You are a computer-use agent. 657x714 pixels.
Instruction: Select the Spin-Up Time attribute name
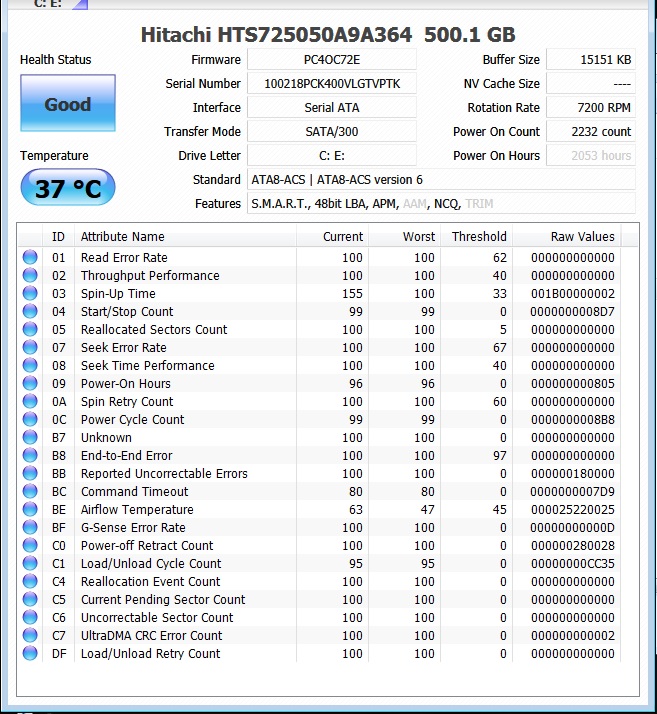118,294
